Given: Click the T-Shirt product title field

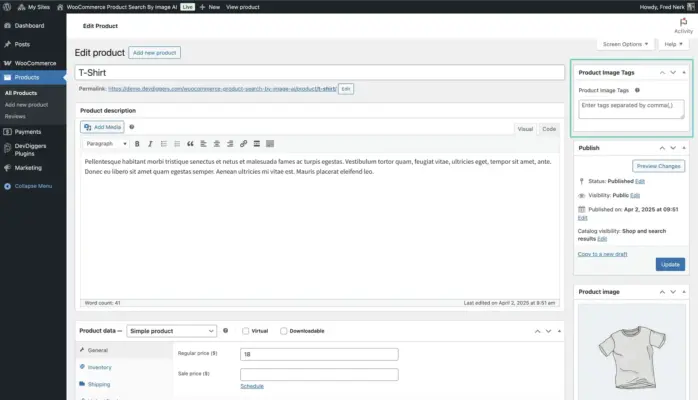Looking at the screenshot, I should click(x=320, y=73).
